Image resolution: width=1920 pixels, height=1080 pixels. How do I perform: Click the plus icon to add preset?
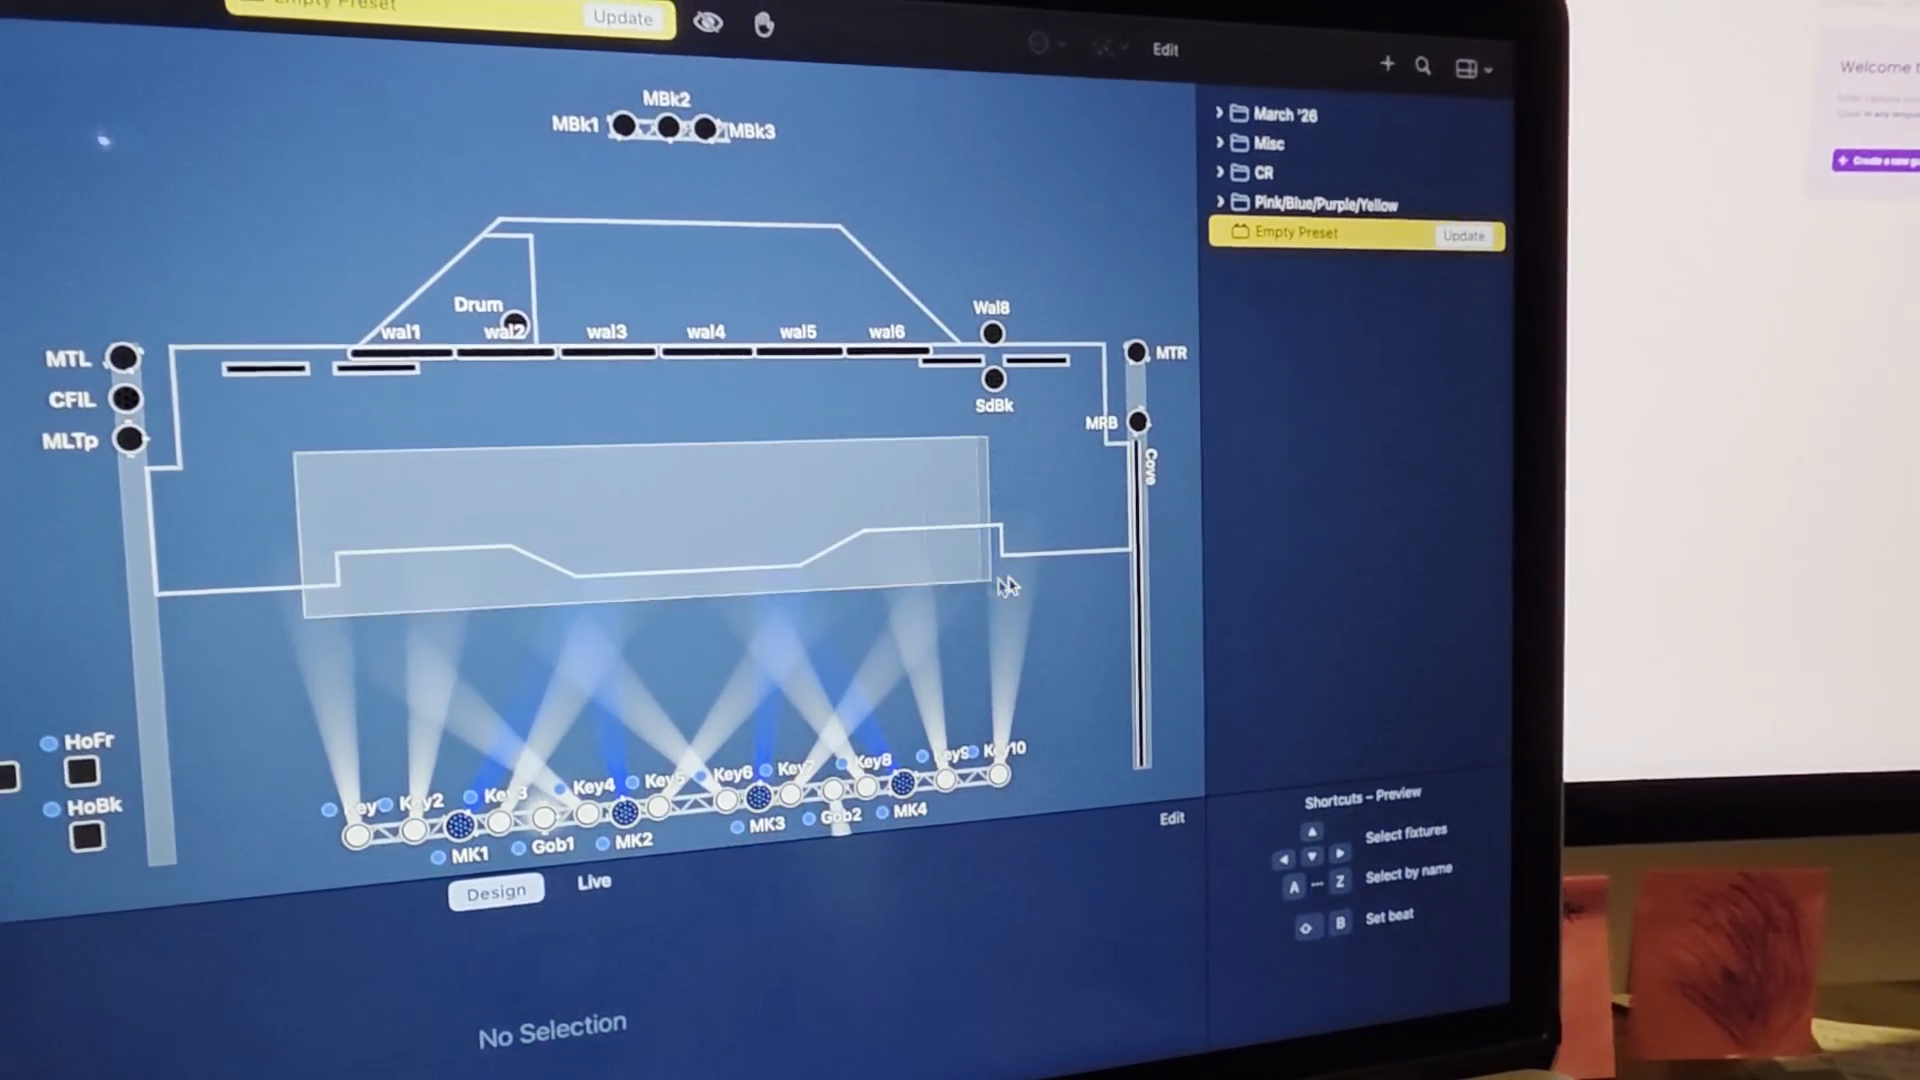1387,64
